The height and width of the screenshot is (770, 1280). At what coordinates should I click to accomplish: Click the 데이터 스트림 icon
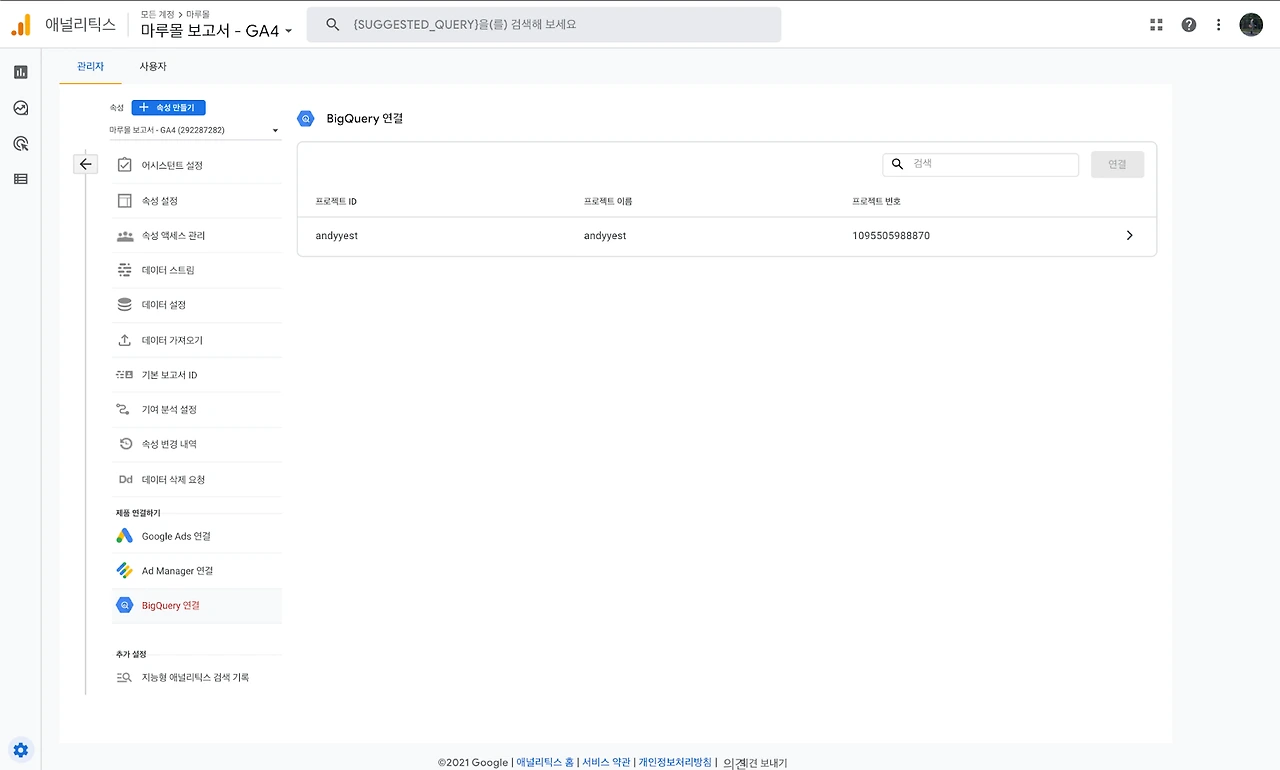pyautogui.click(x=125, y=270)
